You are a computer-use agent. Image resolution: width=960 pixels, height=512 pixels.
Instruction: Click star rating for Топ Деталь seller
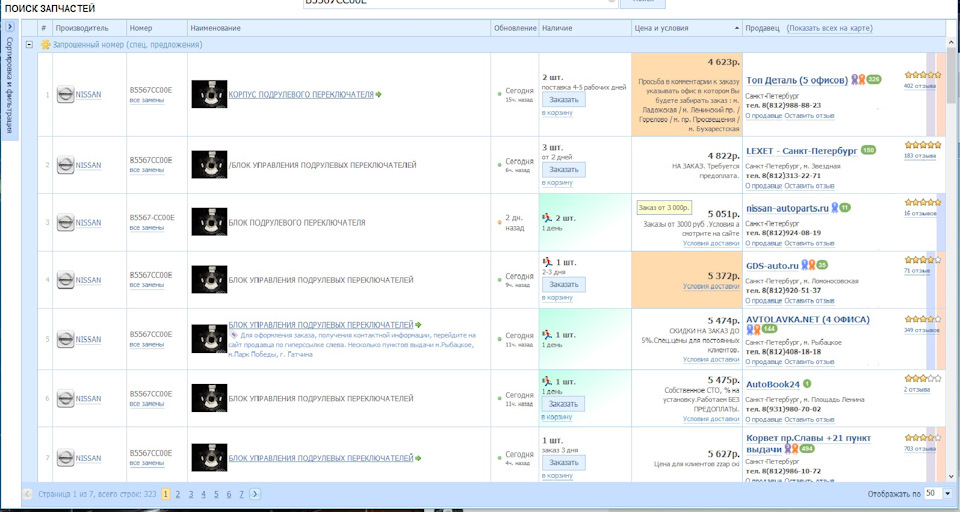(x=923, y=75)
